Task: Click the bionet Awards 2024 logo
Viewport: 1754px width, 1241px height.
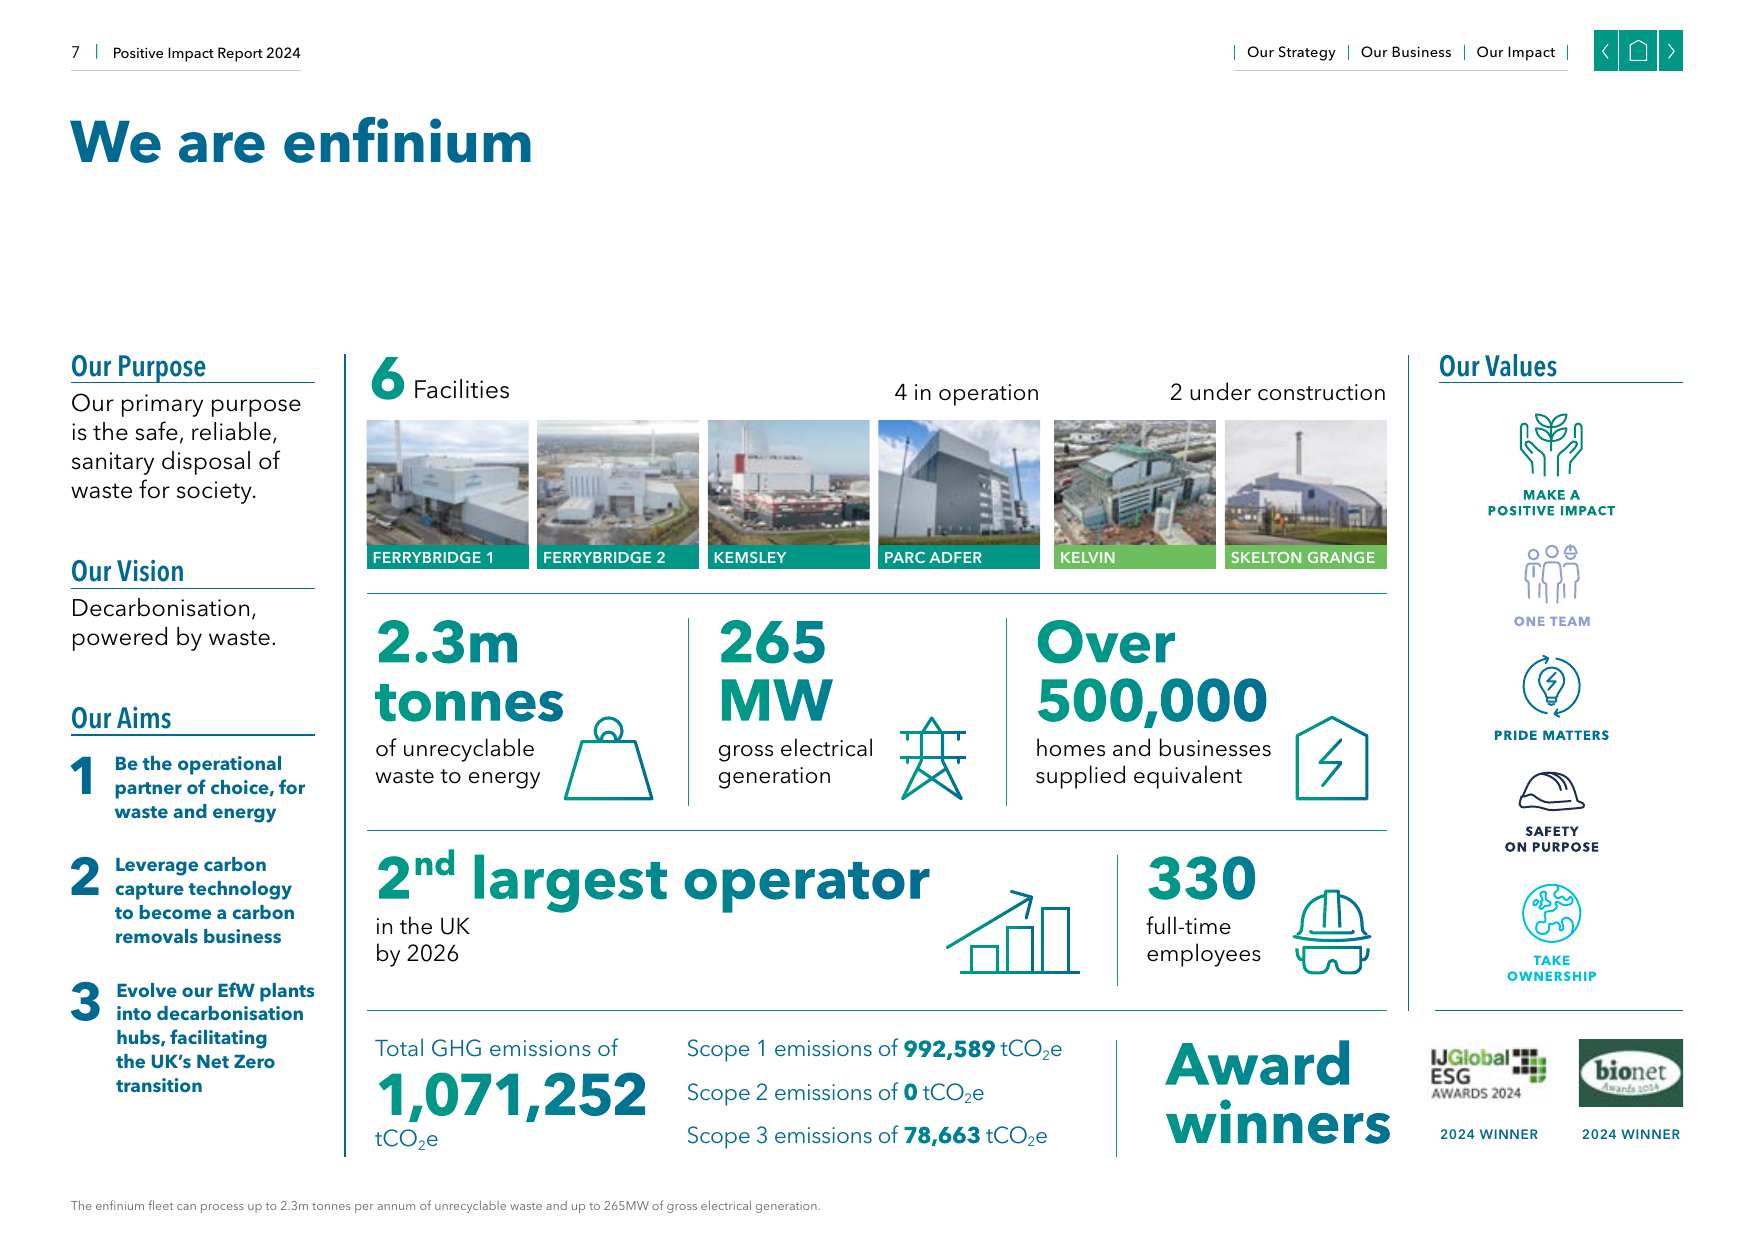Action: coord(1630,1073)
